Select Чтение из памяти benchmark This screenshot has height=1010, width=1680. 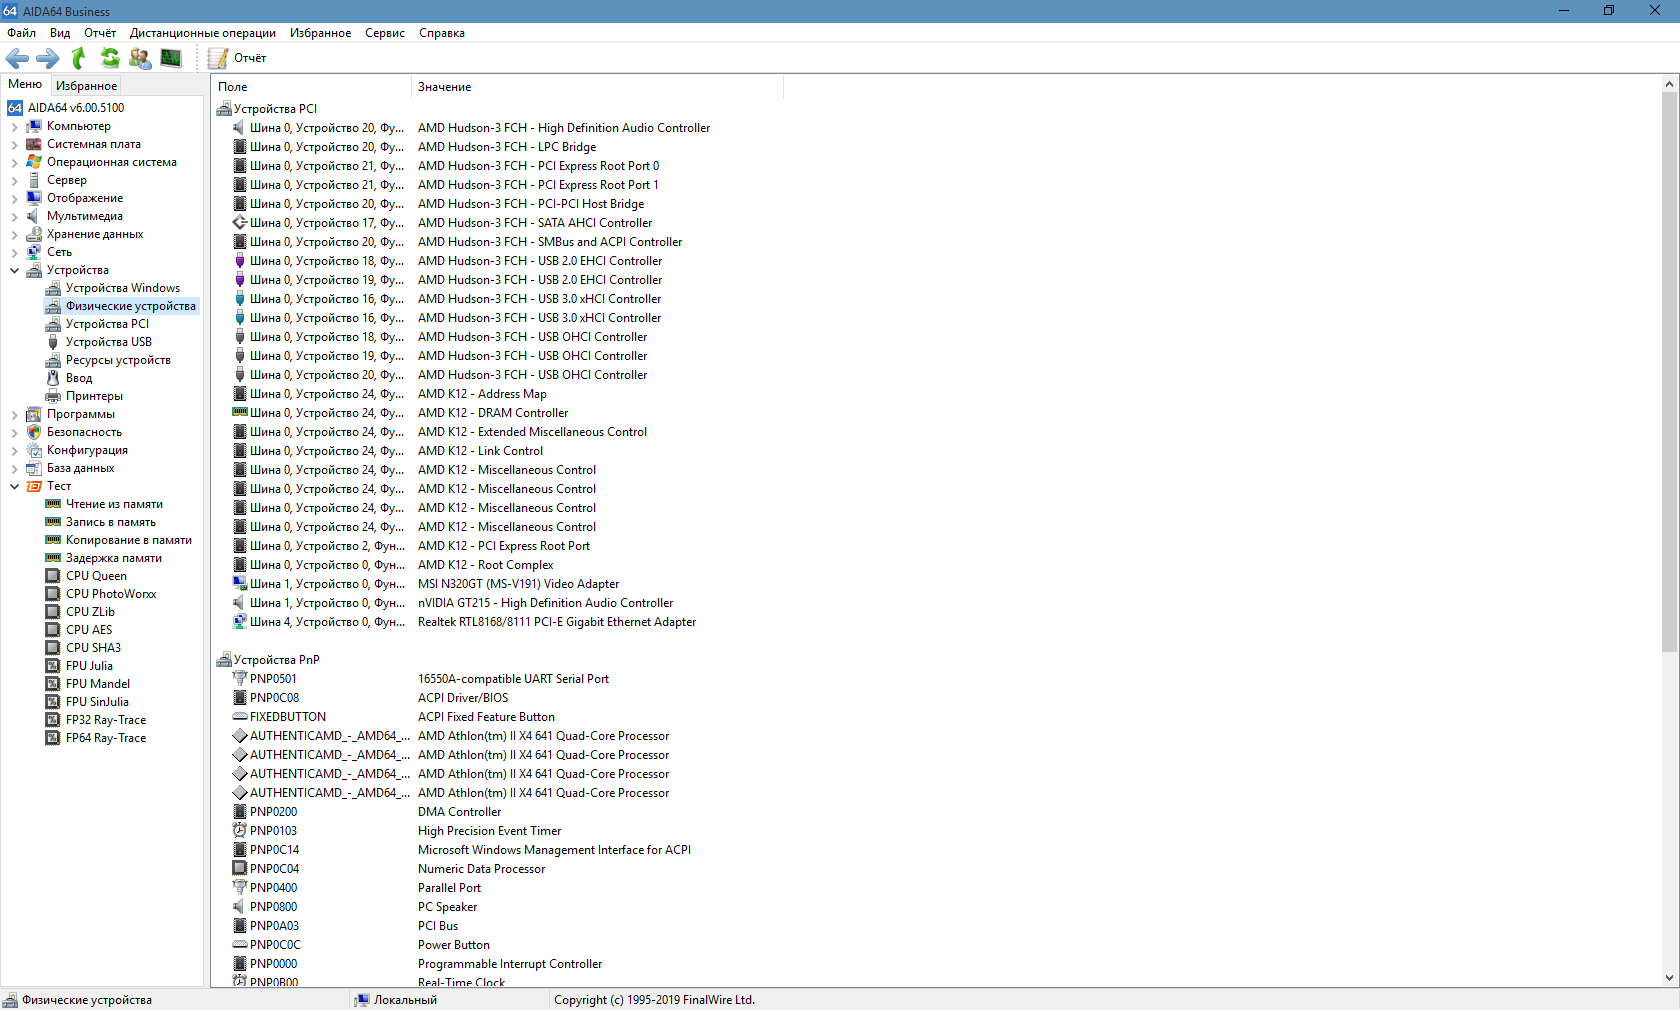(114, 504)
